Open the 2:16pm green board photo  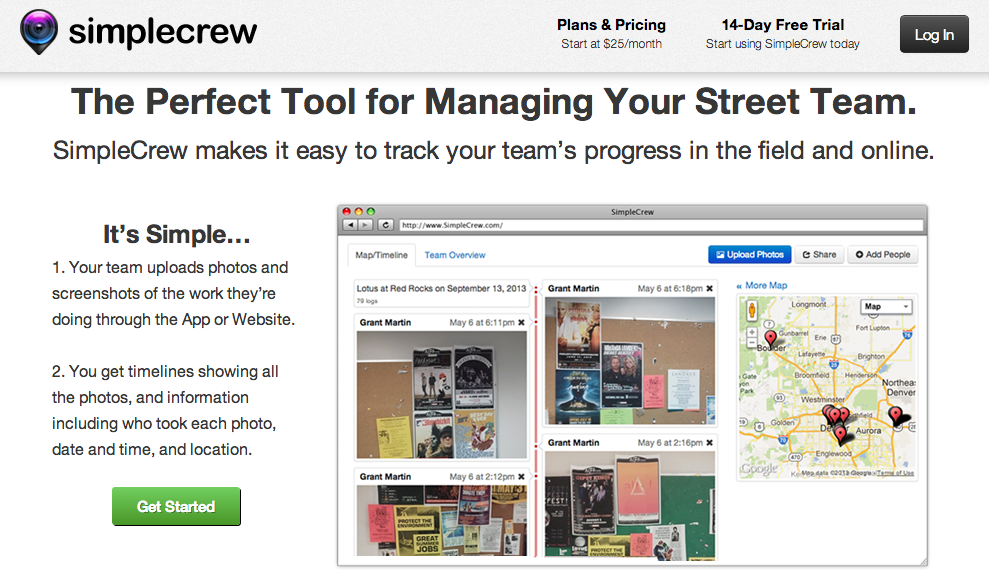pos(630,505)
